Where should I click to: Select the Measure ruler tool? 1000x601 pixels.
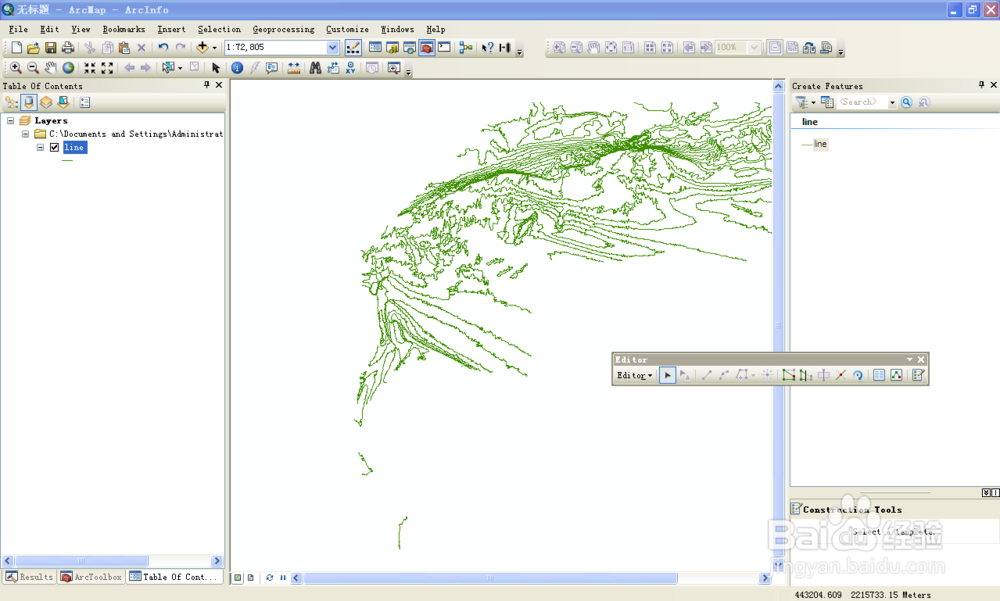293,68
